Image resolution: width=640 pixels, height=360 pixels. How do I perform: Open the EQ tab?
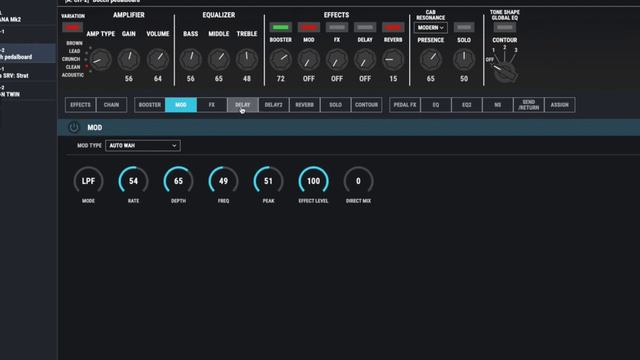point(436,105)
